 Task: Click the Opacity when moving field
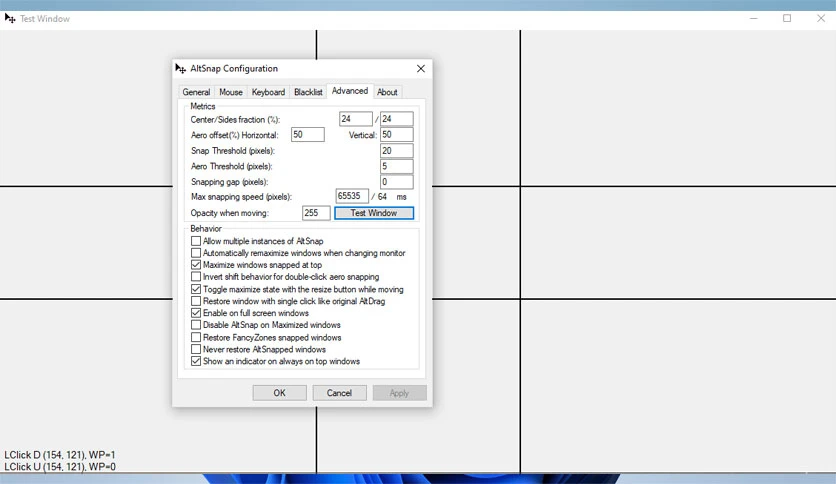click(x=316, y=213)
